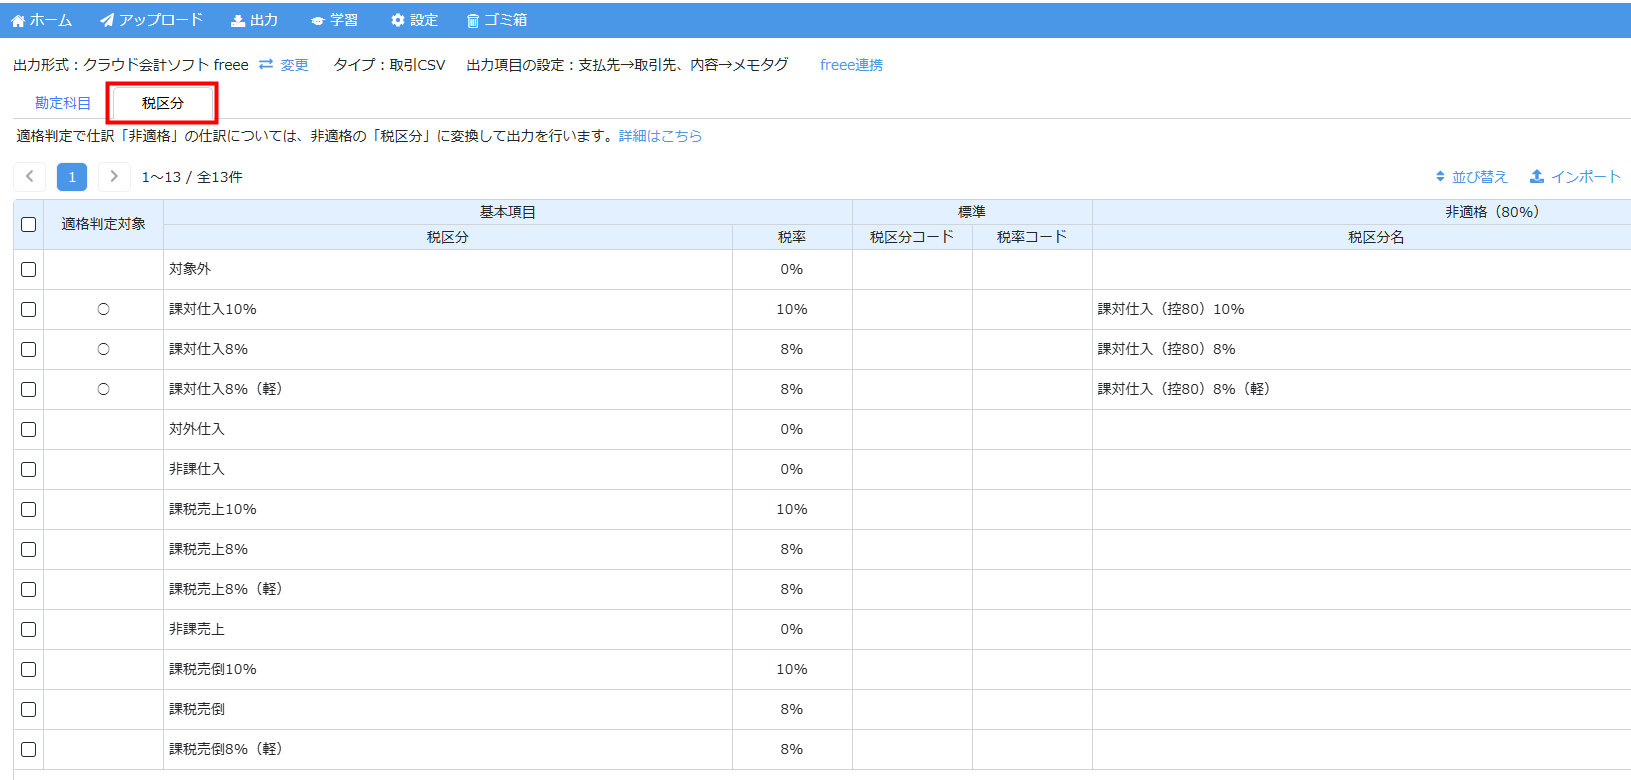
Task: Go to the Learning (学習) section
Action: pyautogui.click(x=317, y=21)
